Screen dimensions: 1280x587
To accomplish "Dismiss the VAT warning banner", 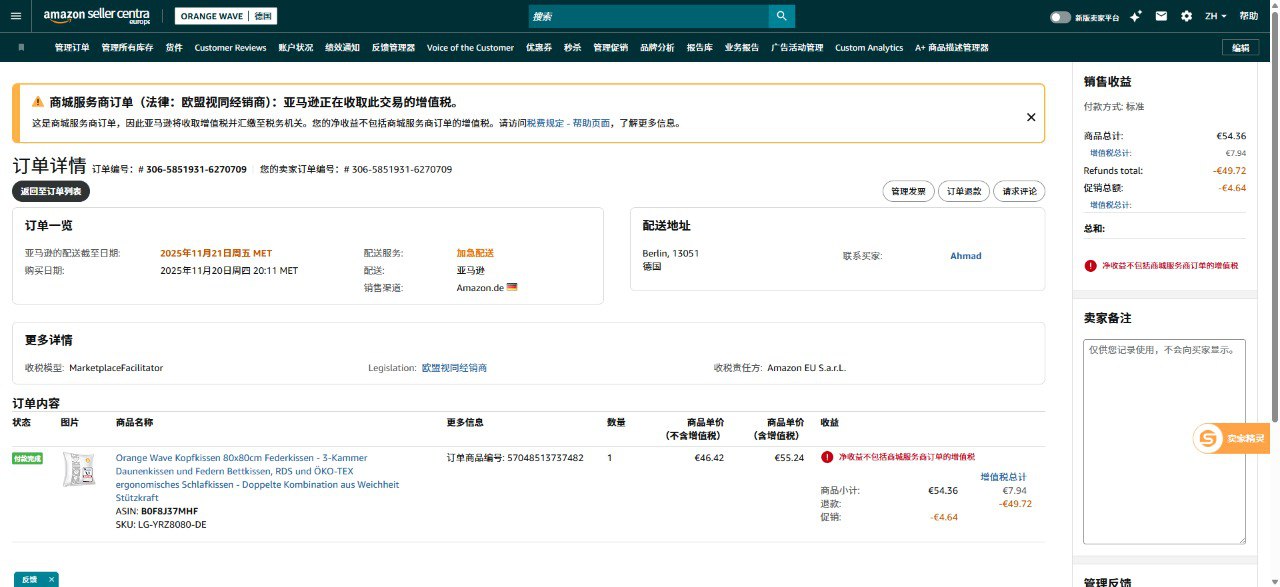I will (1031, 117).
